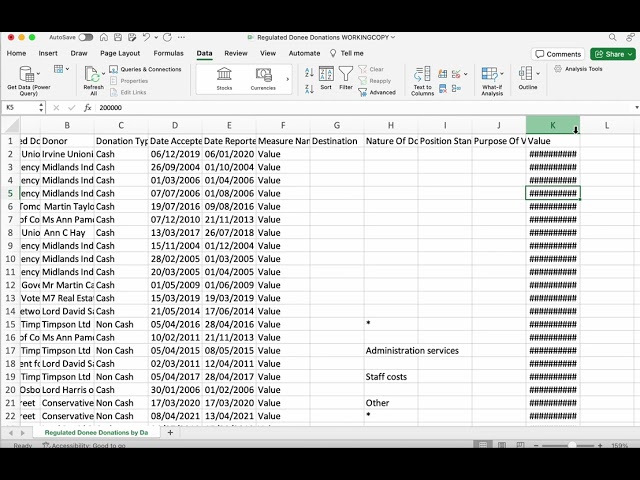Click the Save As icon with pencil

point(132,37)
